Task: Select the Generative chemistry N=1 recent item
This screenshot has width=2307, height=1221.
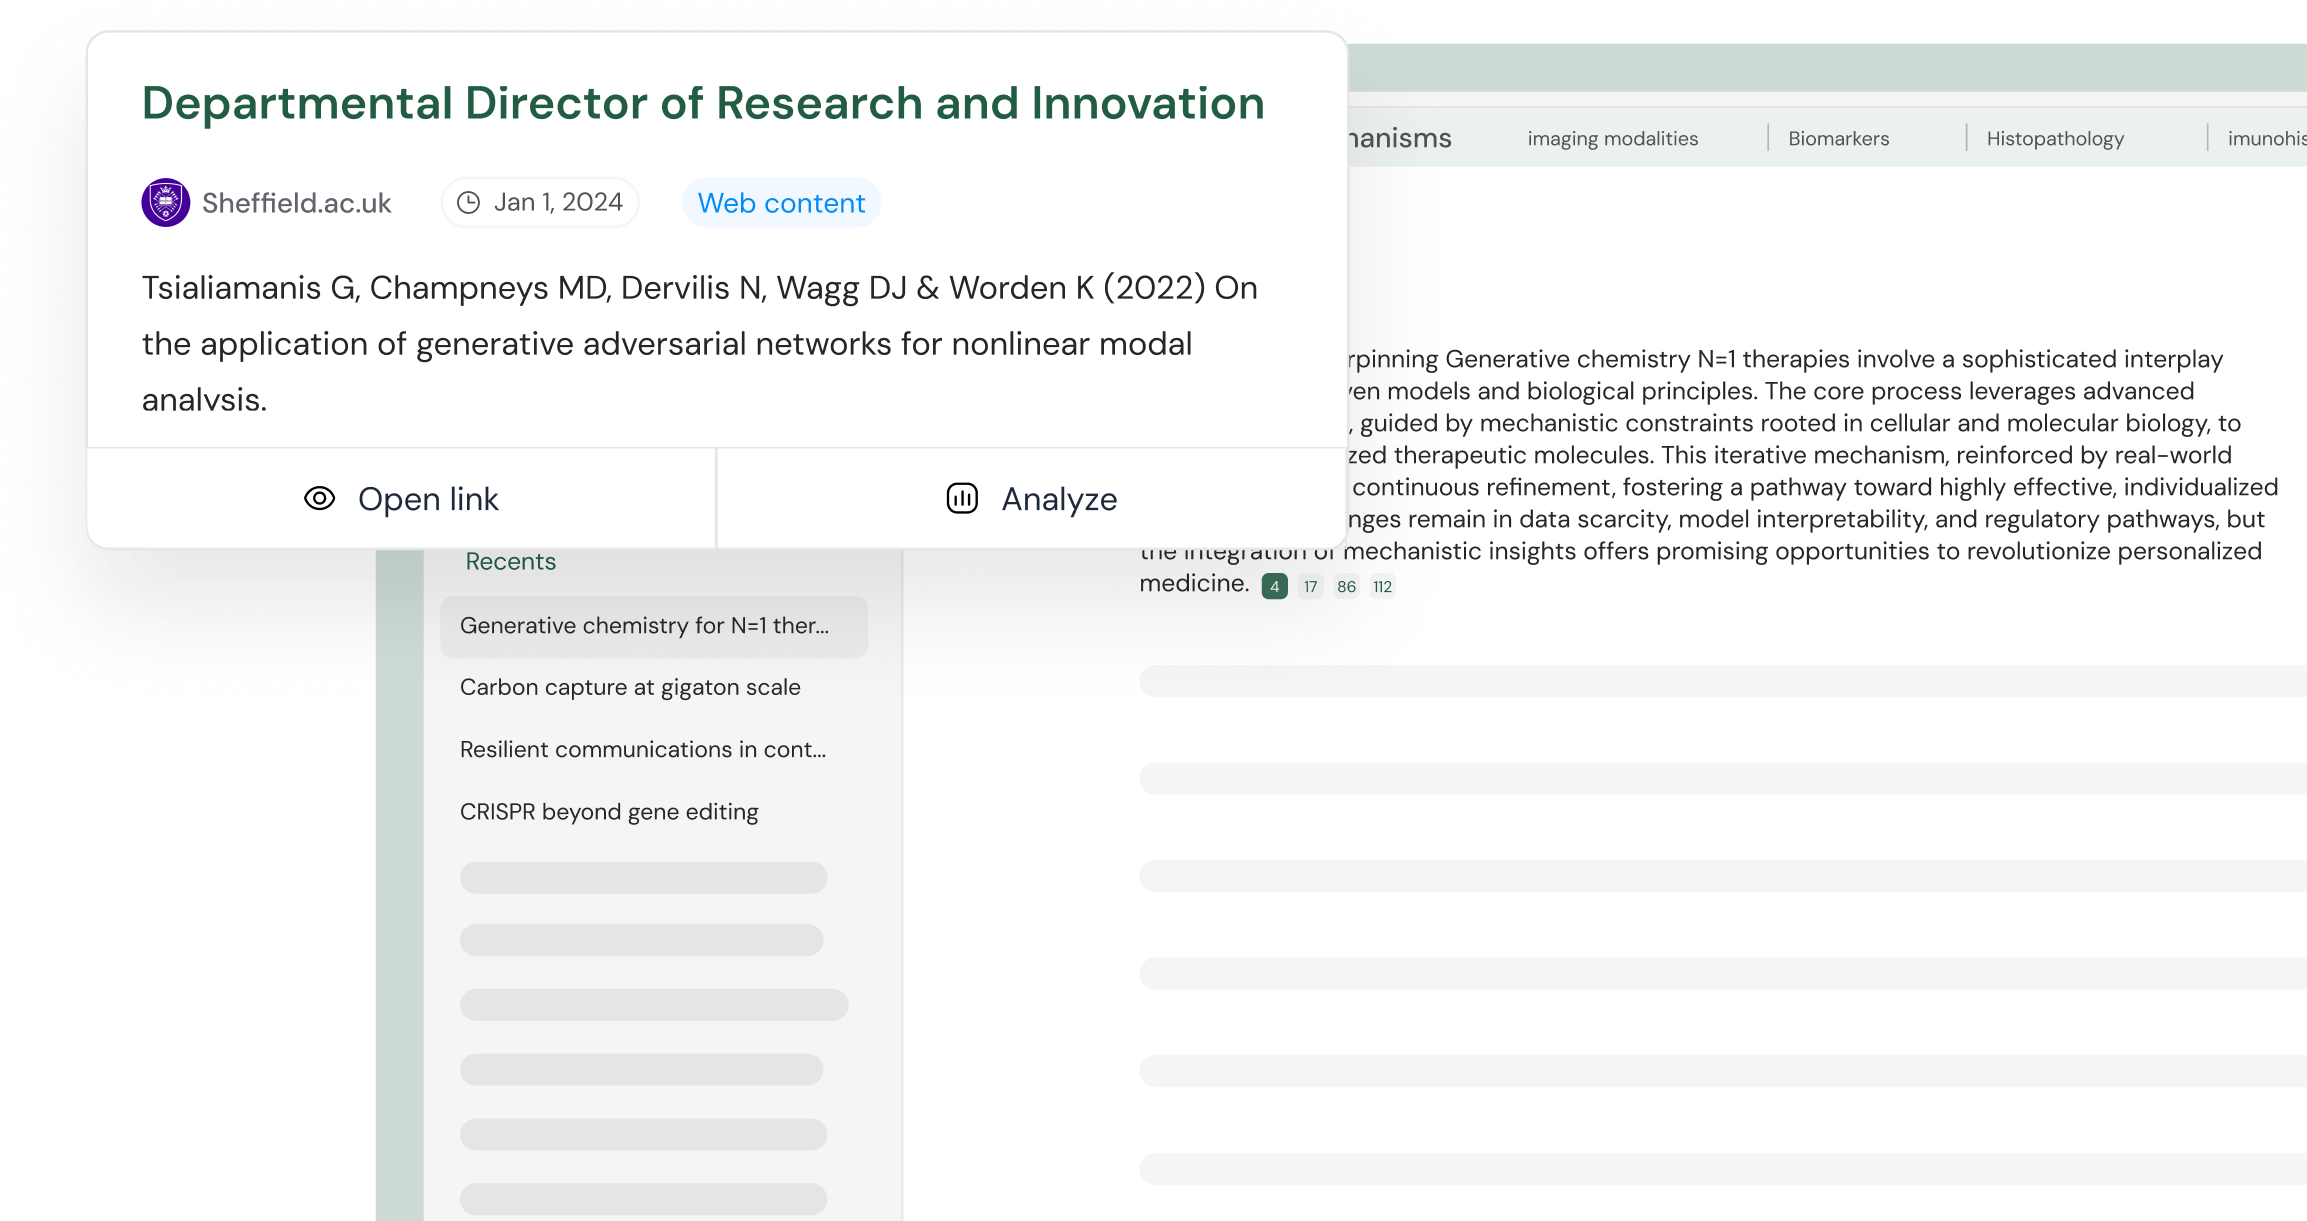Action: 644,626
